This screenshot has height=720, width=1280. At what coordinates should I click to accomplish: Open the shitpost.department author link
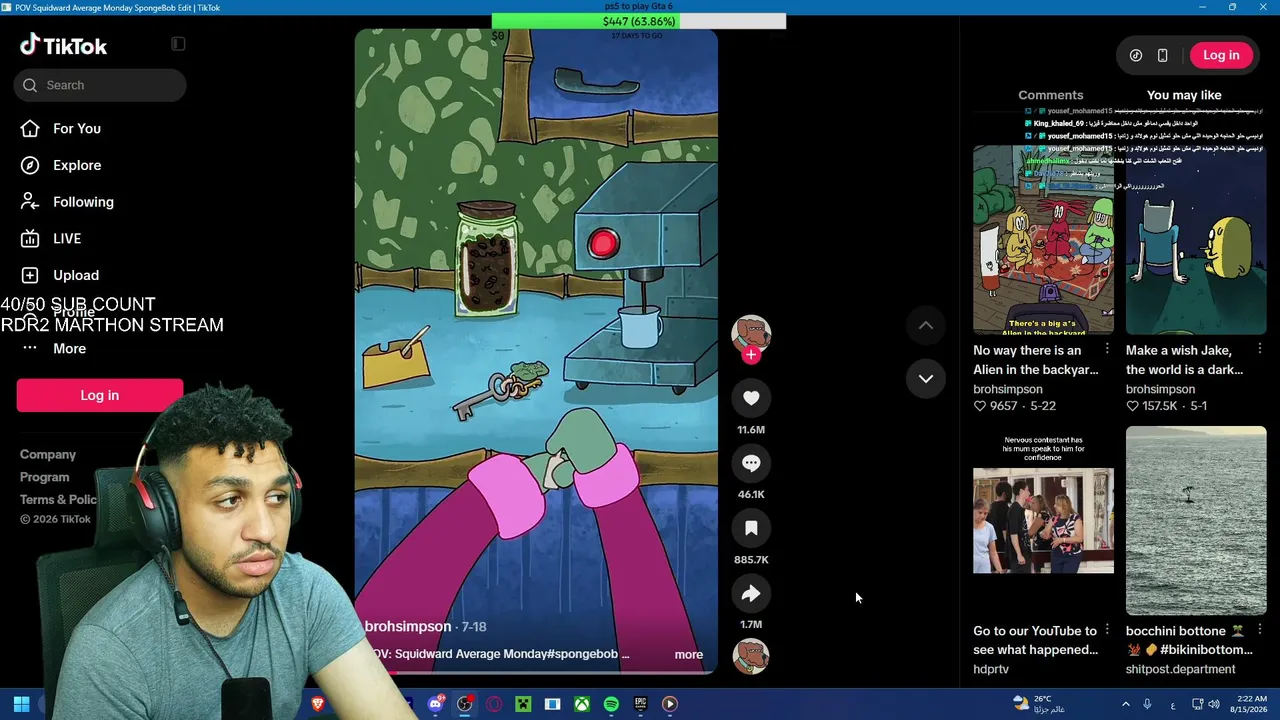coord(1181,669)
